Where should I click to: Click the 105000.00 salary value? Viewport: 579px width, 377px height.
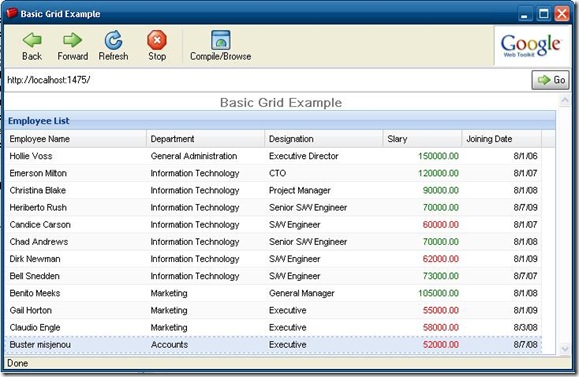[438, 293]
